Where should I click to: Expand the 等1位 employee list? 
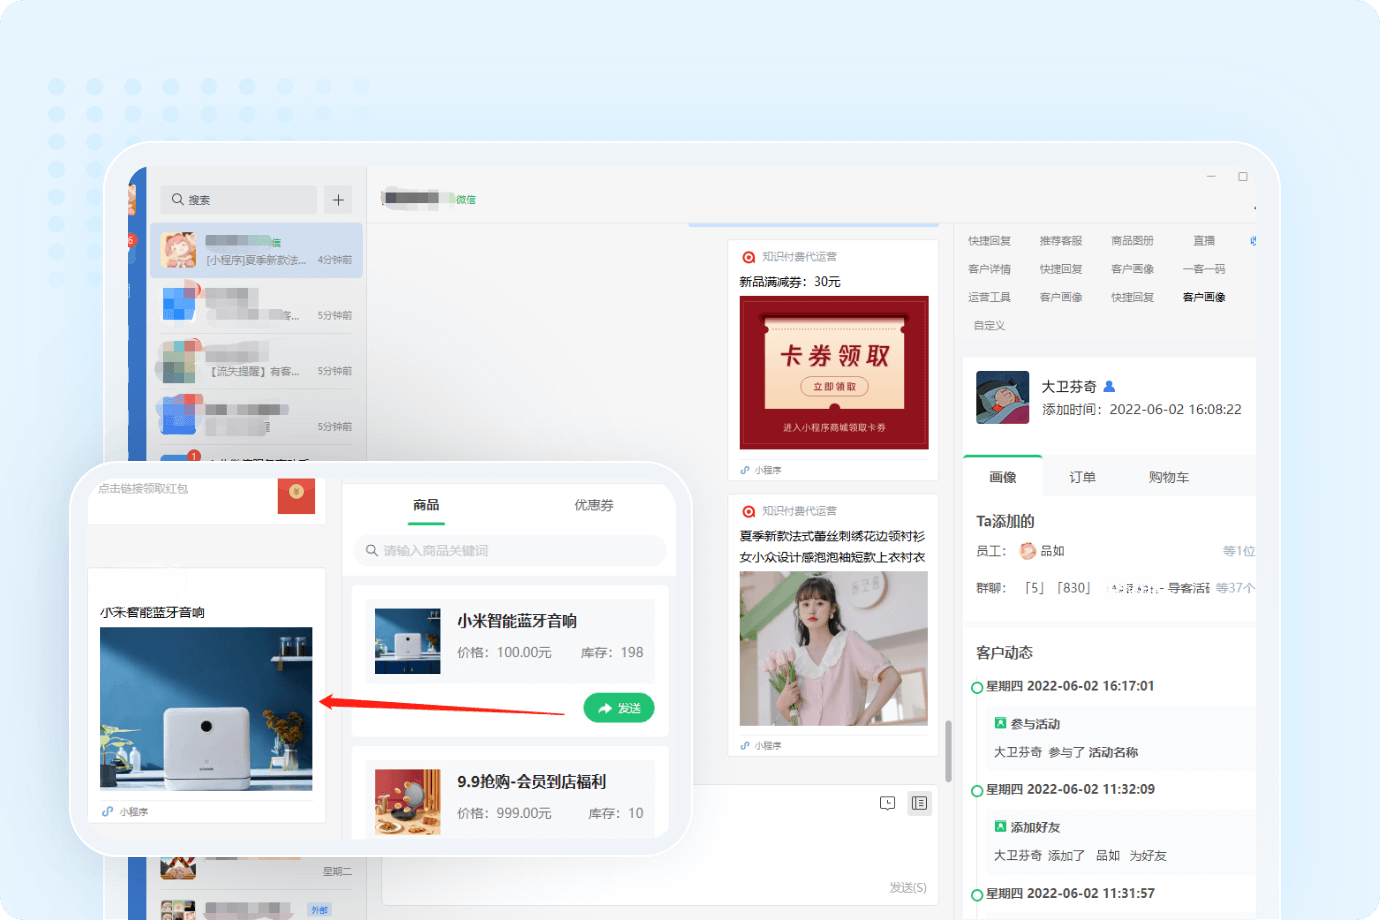[x=1237, y=550]
